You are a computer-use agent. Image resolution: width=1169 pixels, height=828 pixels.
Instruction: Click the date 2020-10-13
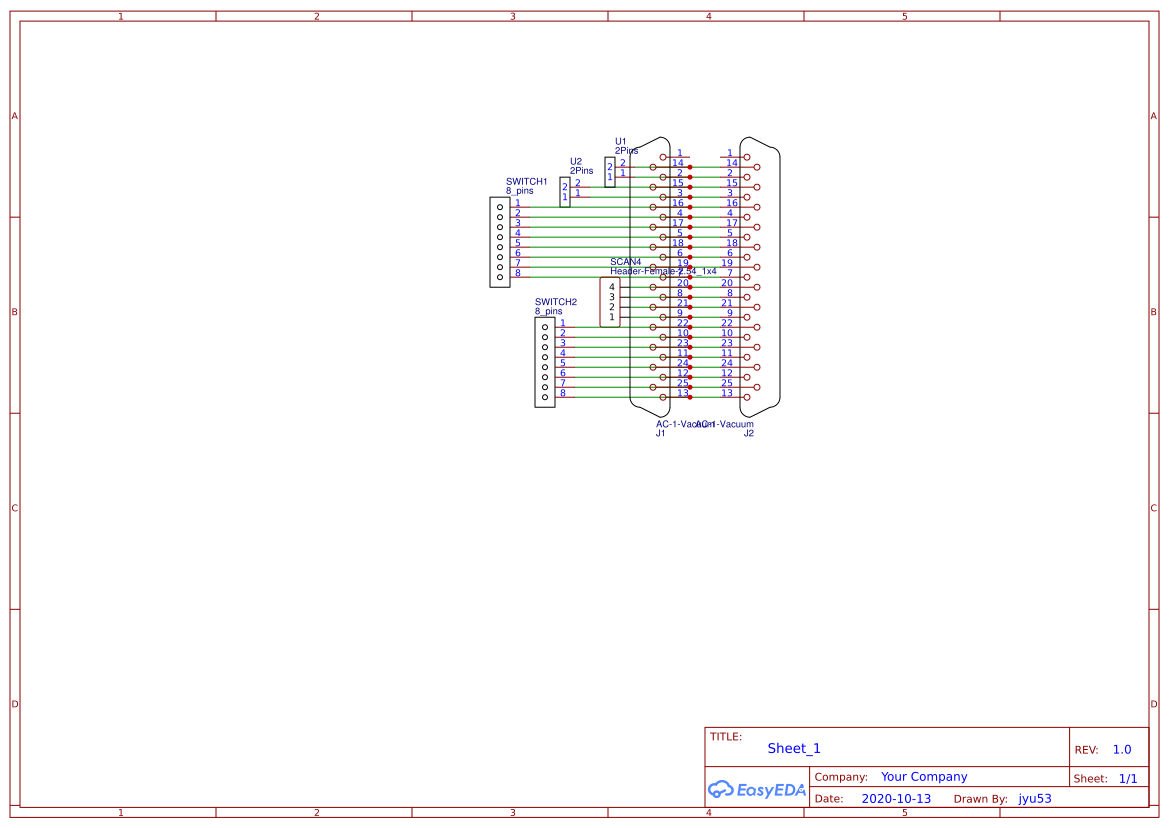pyautogui.click(x=897, y=798)
